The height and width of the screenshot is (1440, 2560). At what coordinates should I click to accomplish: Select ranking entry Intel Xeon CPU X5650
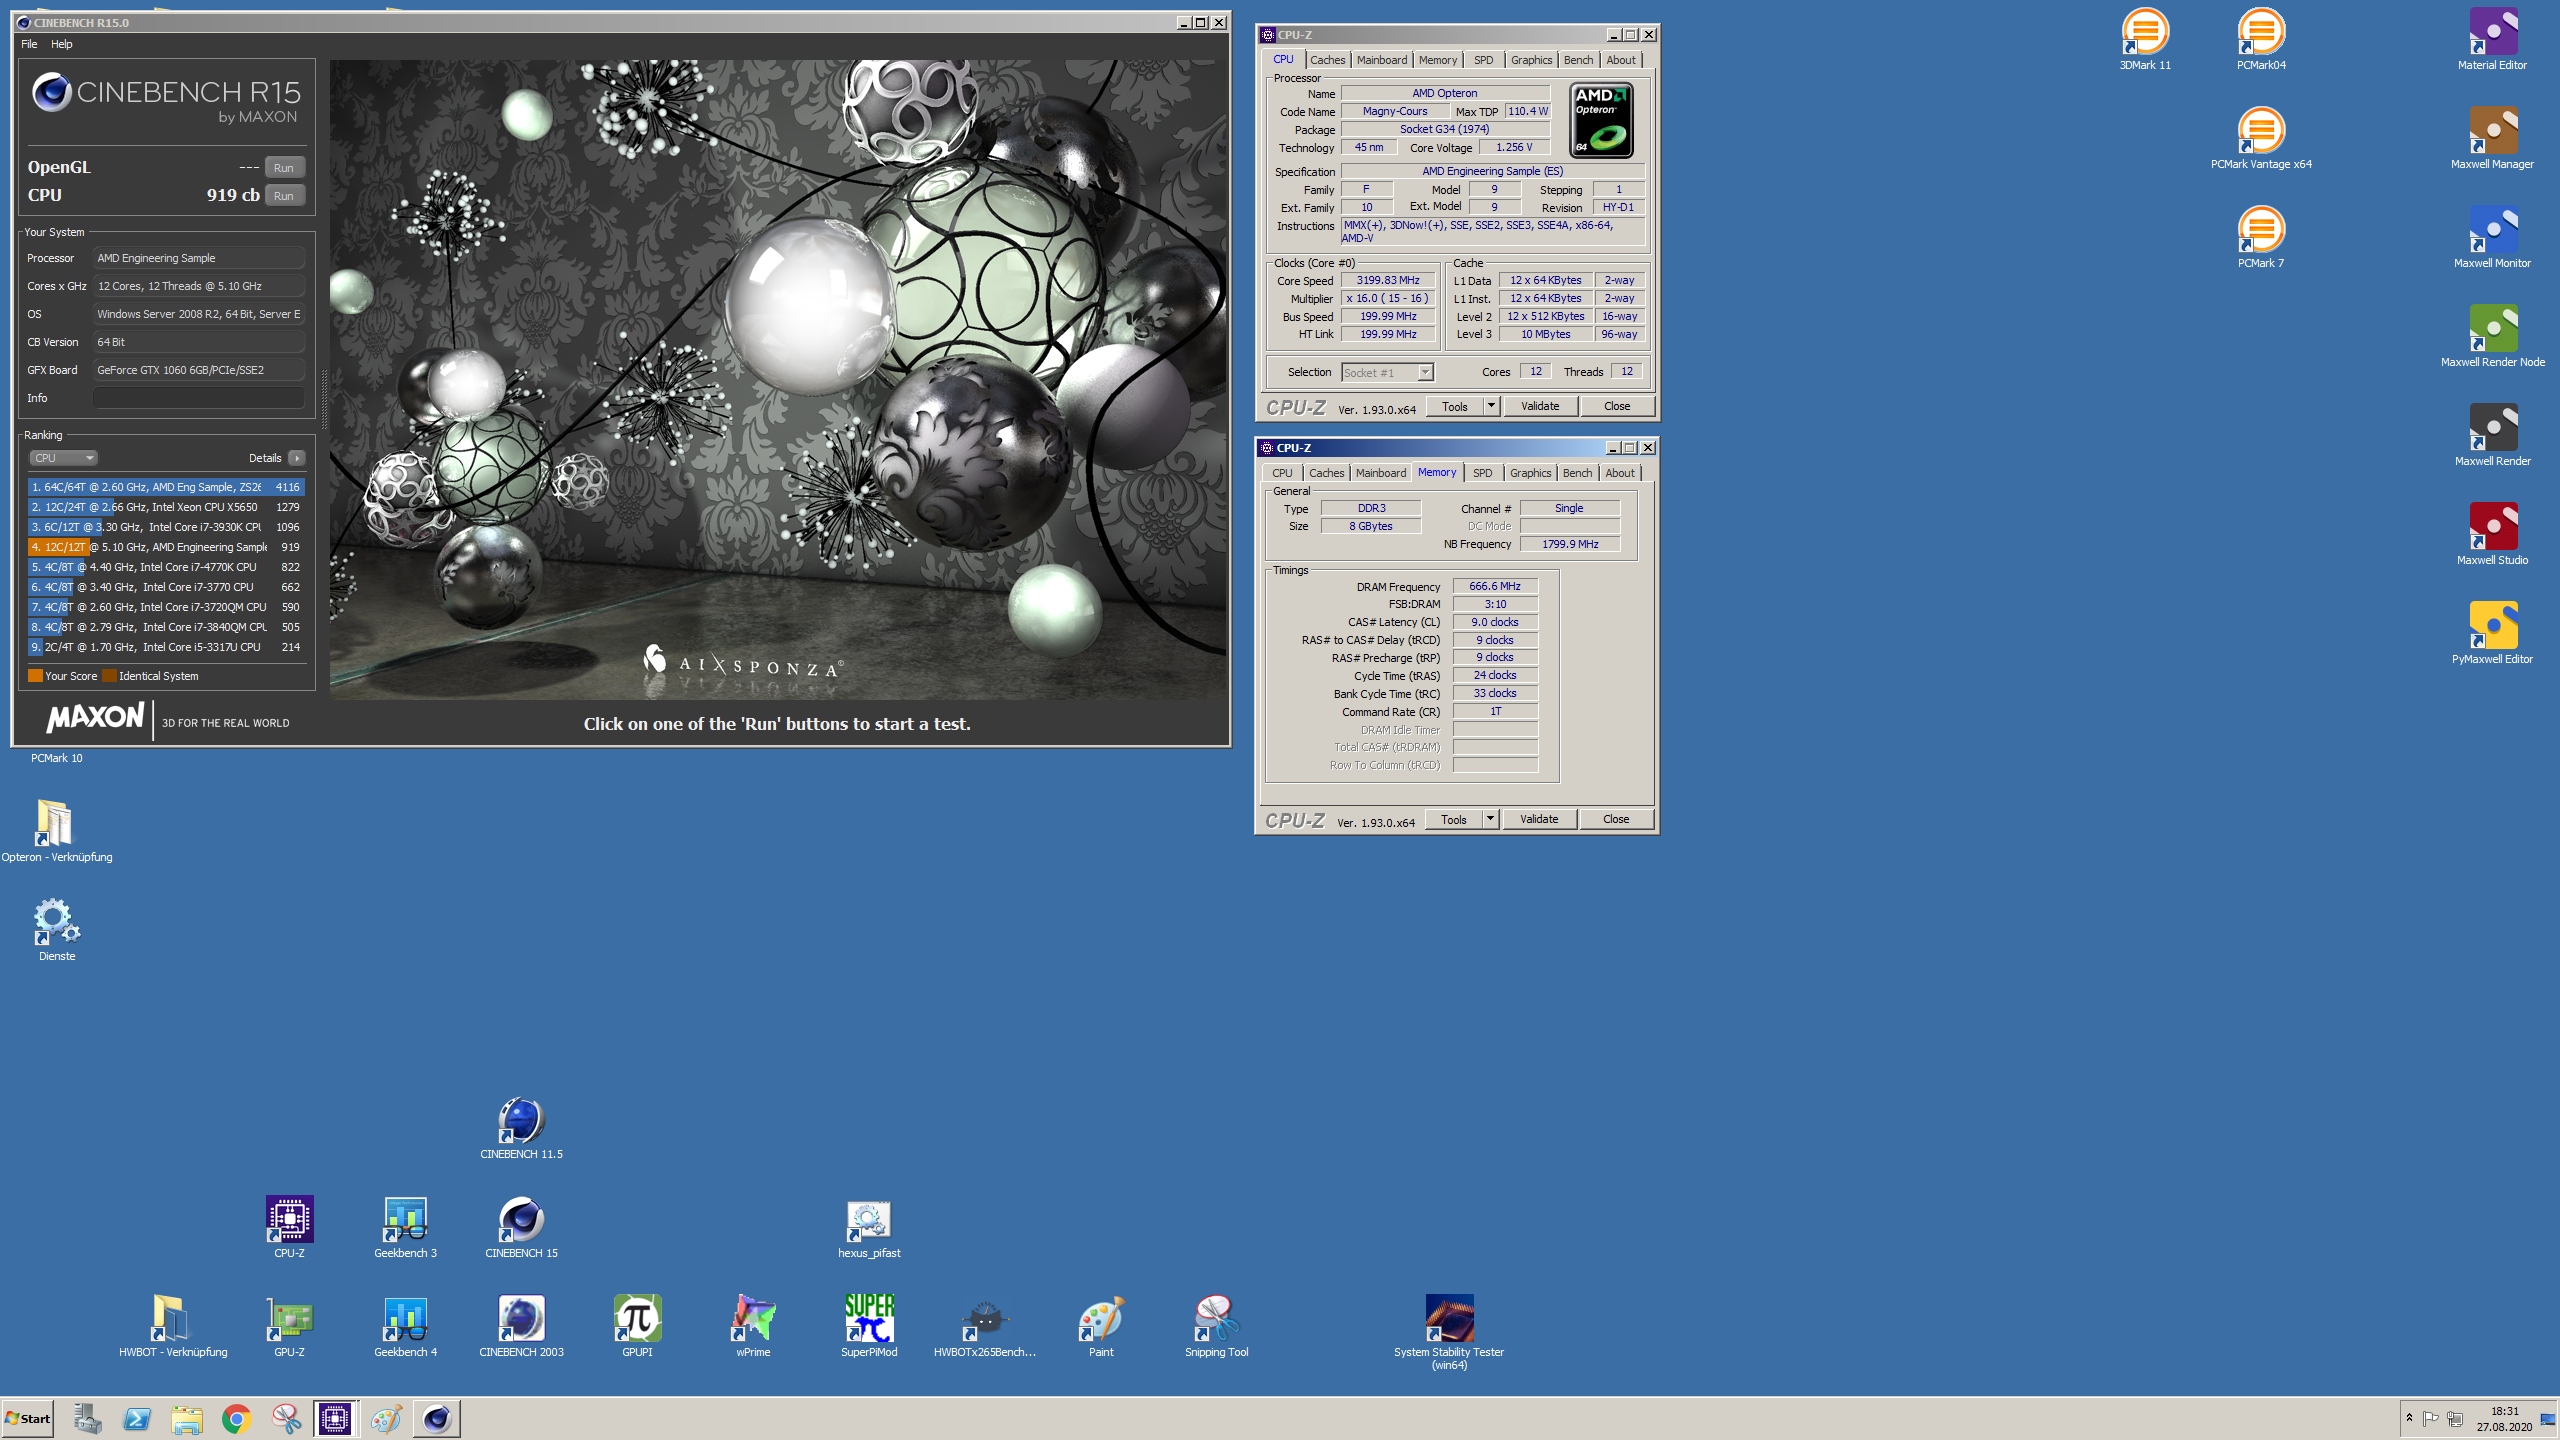pos(166,507)
